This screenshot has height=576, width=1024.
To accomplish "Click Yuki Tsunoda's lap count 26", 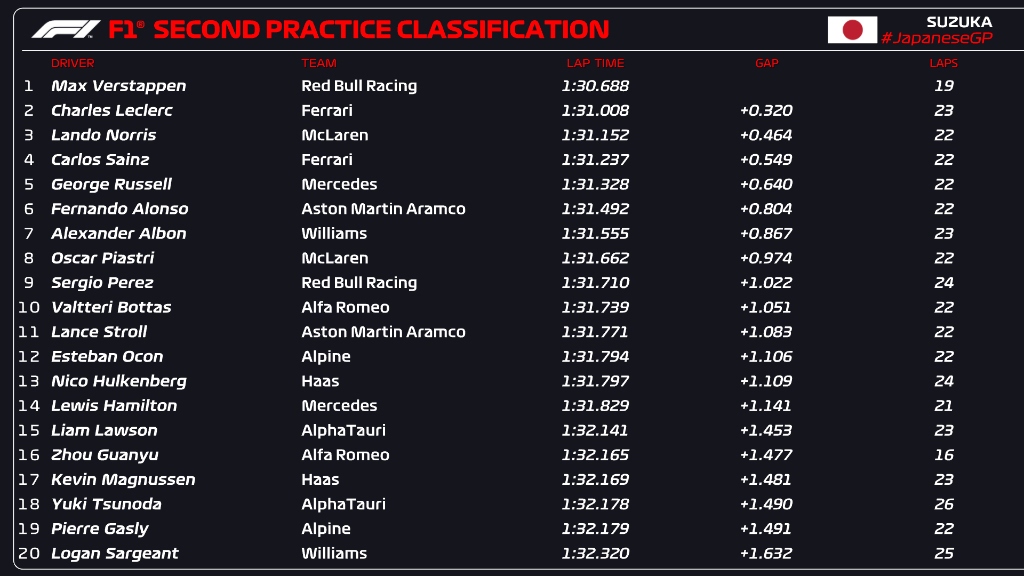I will point(944,504).
